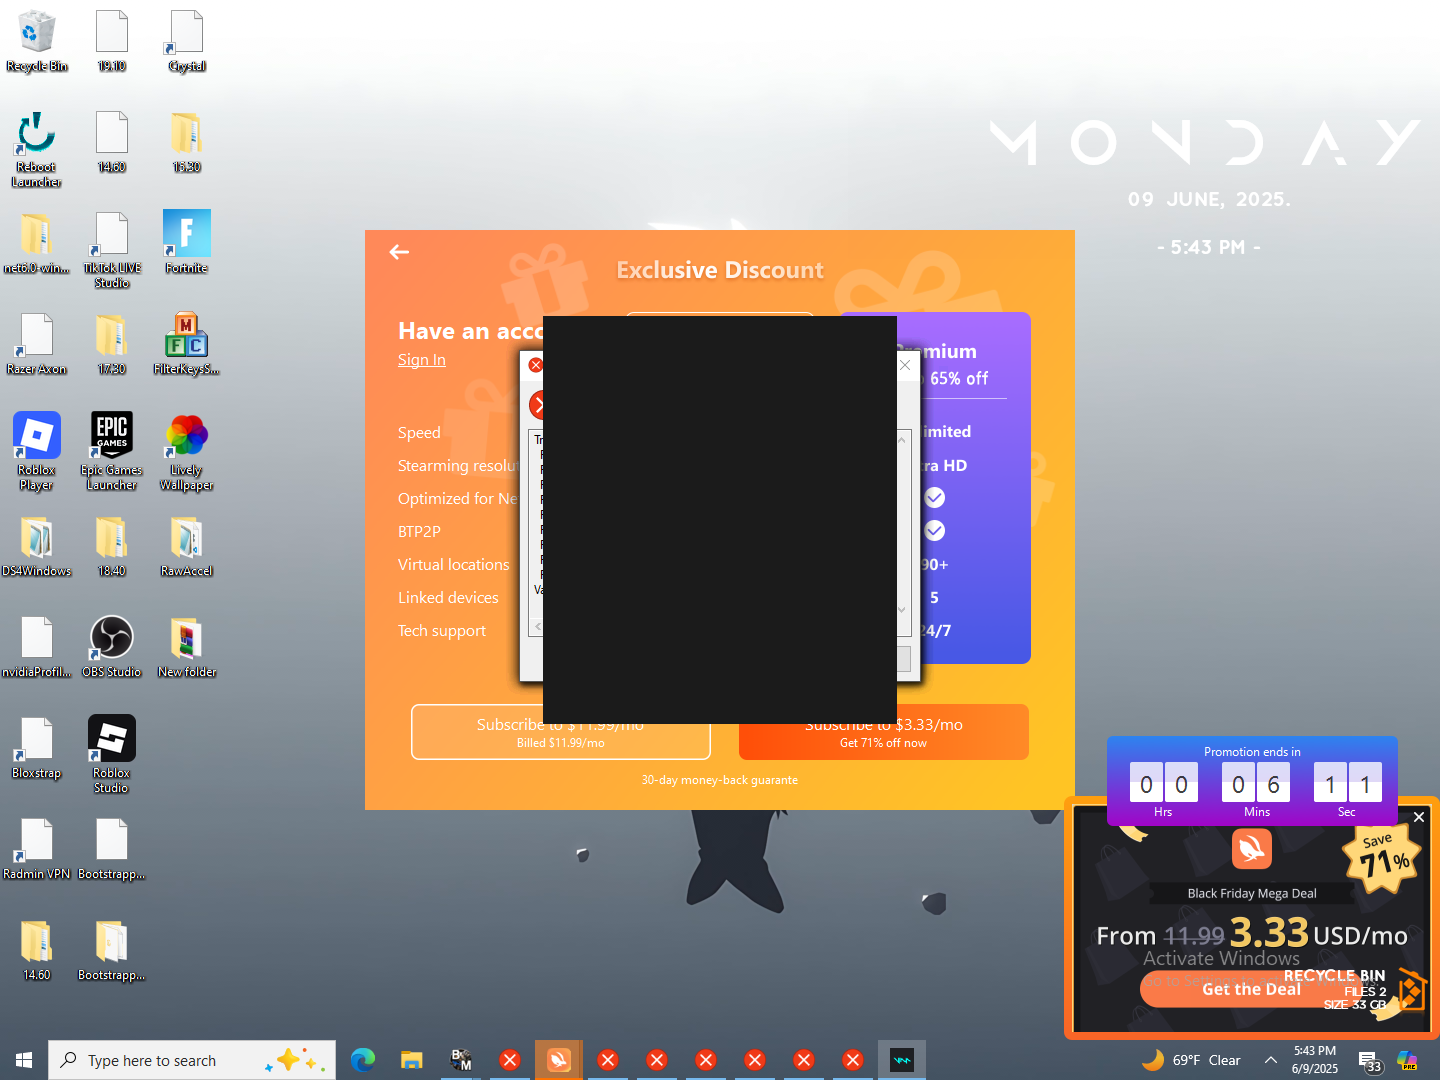Launch Radmin VPN shortcut
This screenshot has width=1440, height=1080.
click(37, 850)
